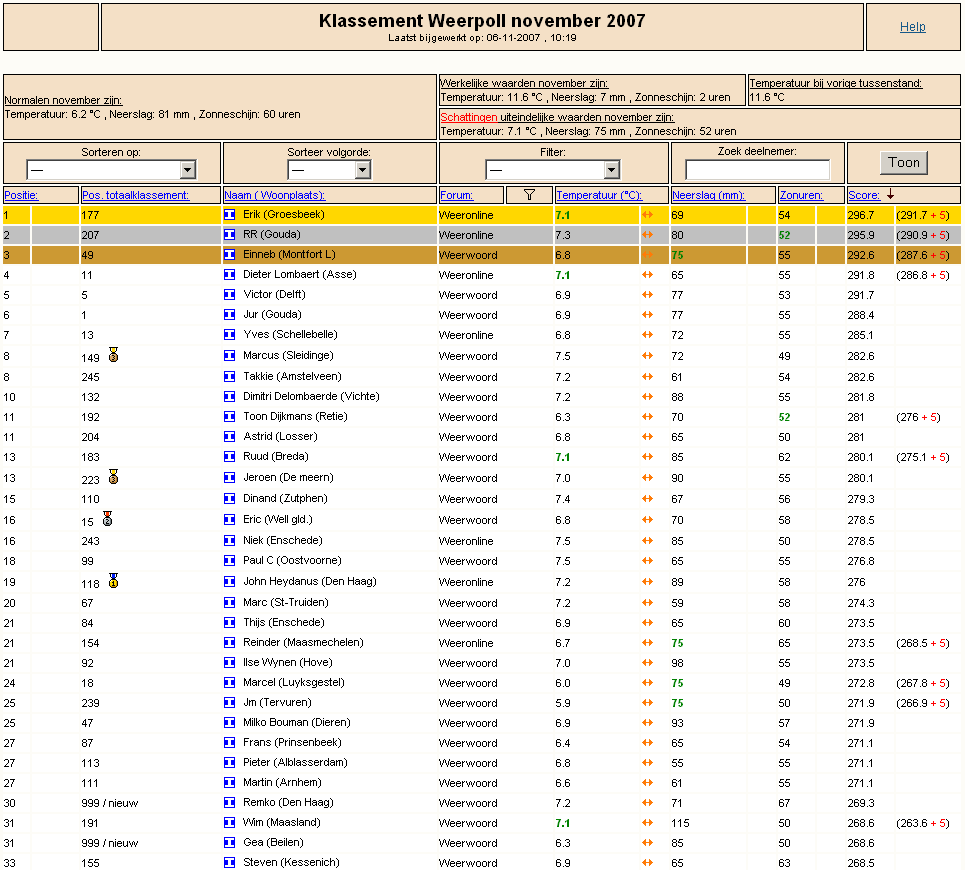The image size is (965, 870).
Task: Click the red sort arrow beside Score header
Action: coord(890,194)
